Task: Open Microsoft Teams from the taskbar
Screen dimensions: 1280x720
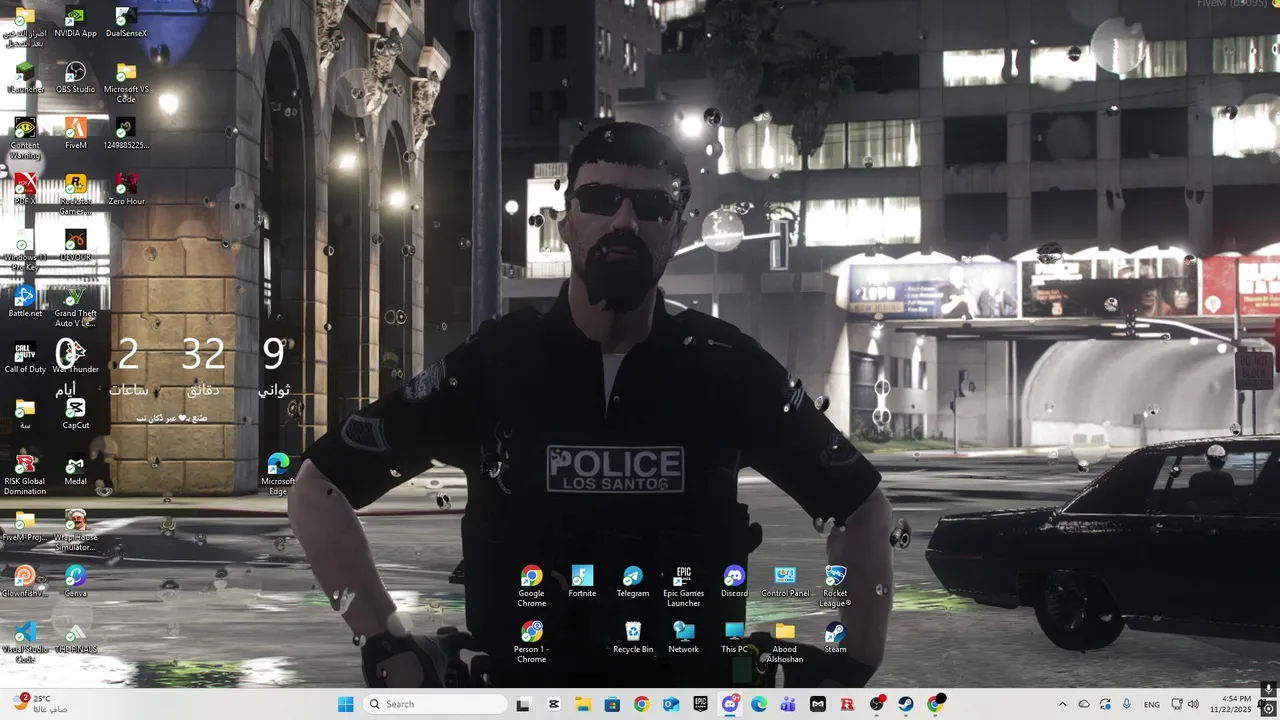Action: pyautogui.click(x=788, y=704)
